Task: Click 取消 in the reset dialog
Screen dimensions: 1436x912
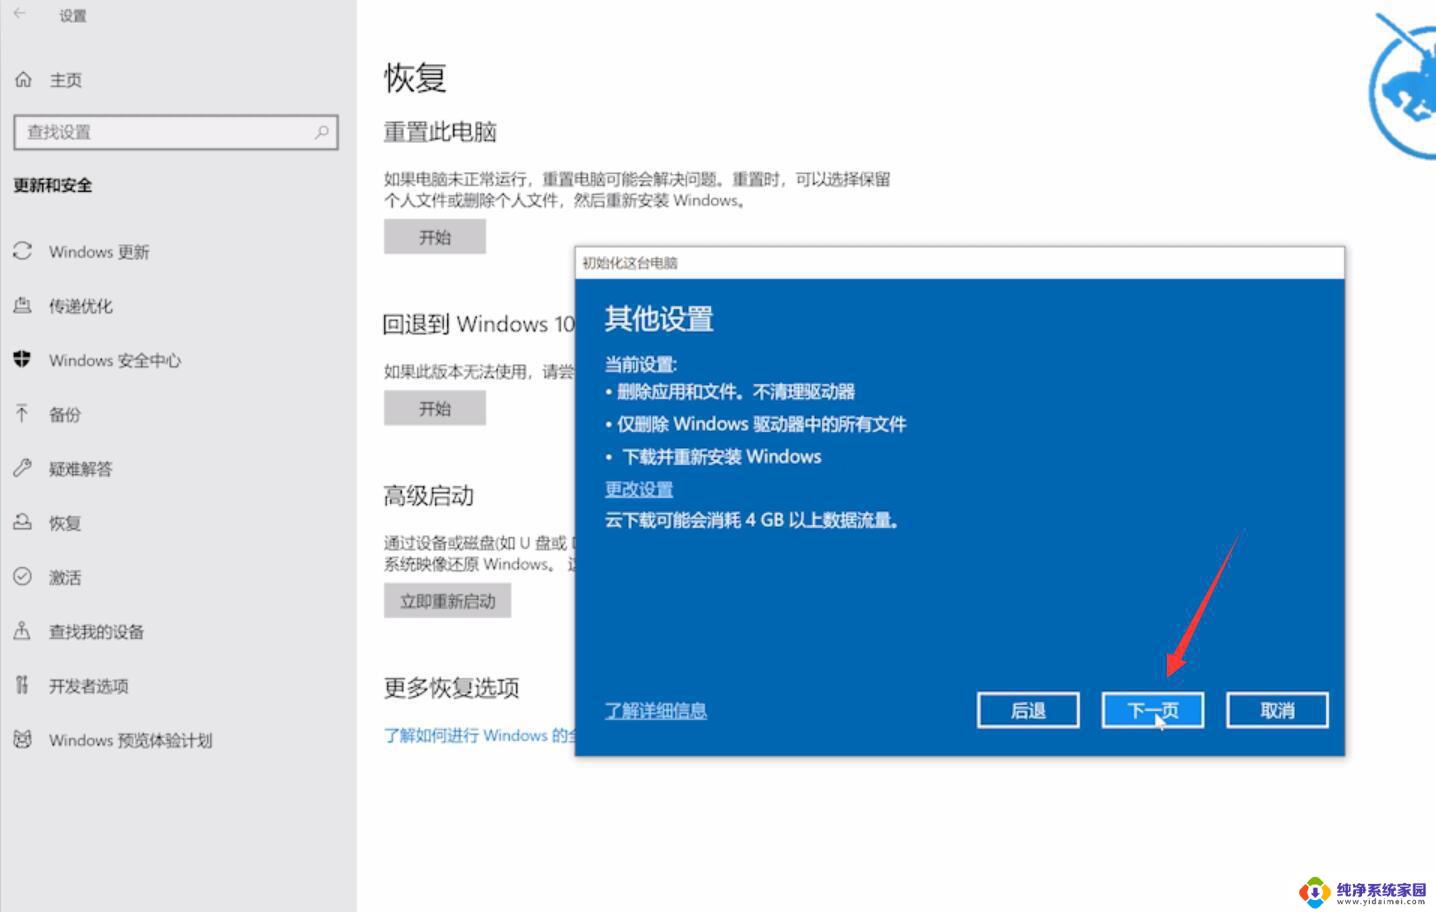Action: (x=1277, y=710)
